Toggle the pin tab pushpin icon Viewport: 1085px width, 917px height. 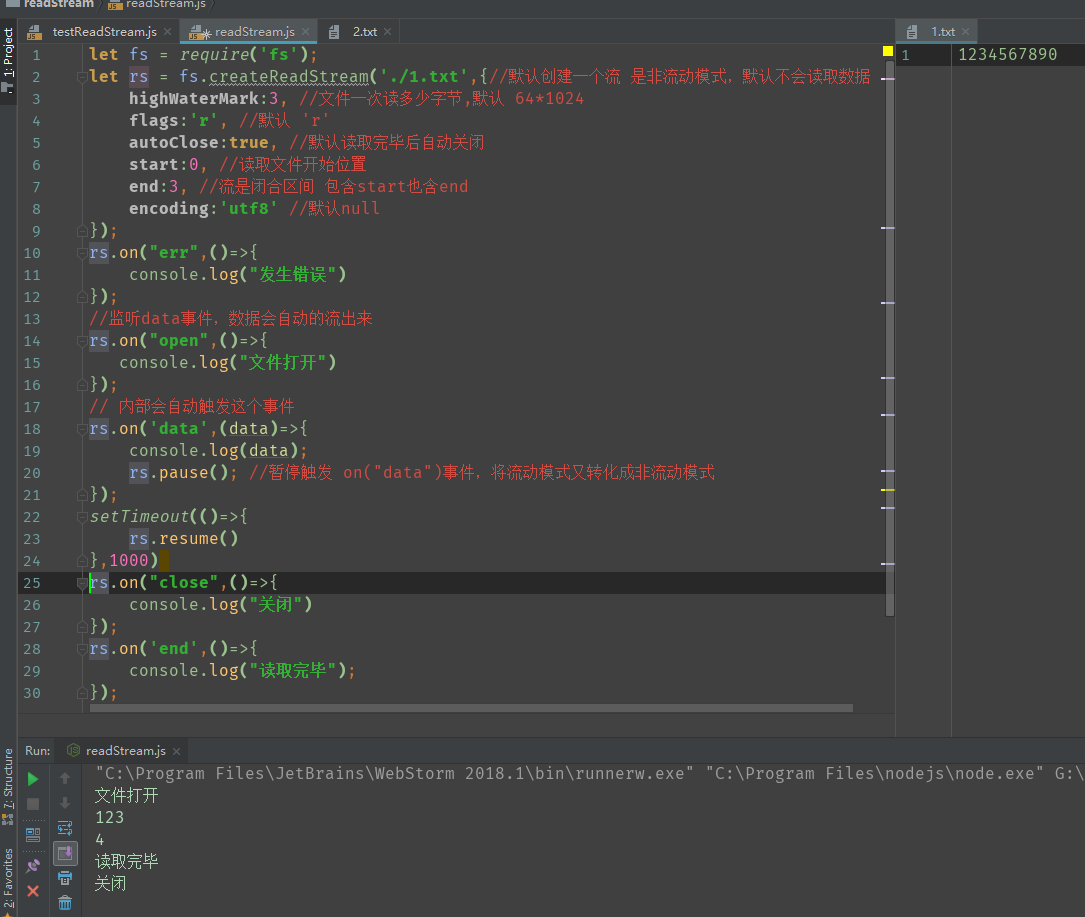pos(33,866)
